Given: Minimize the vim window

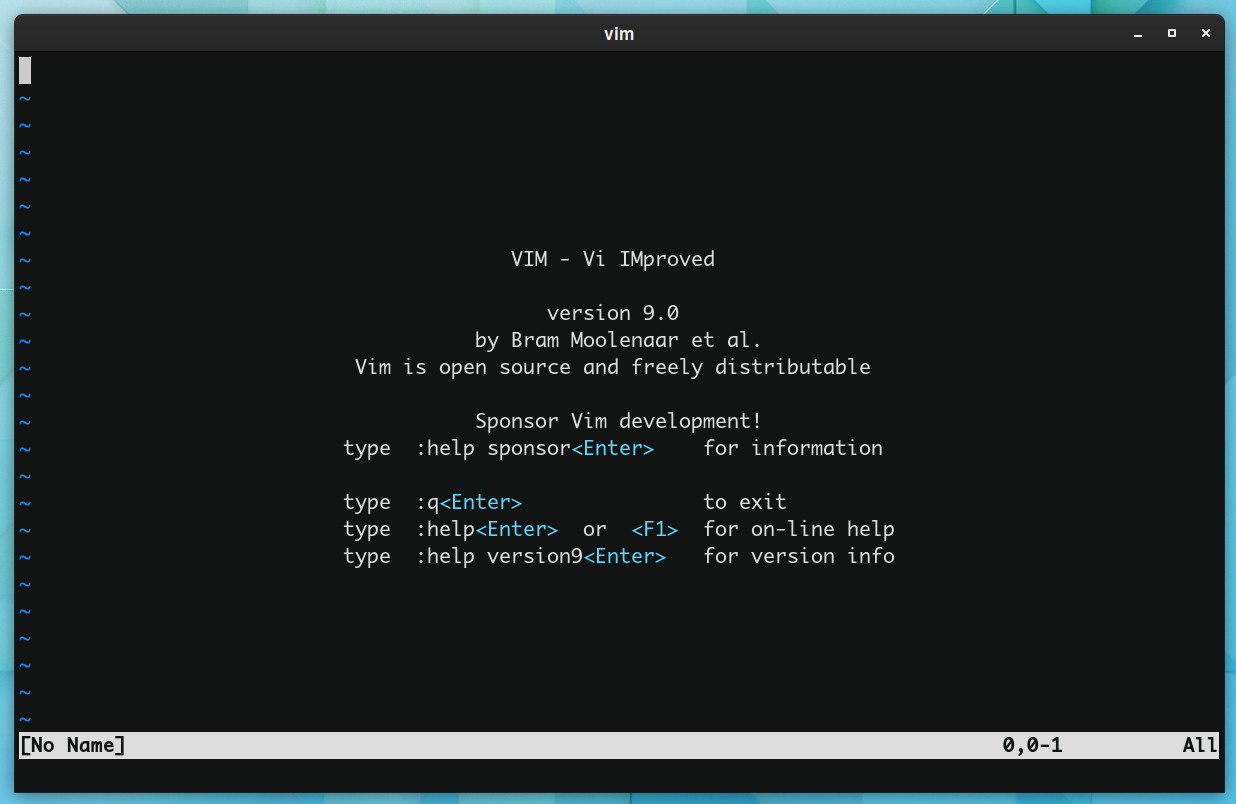Looking at the screenshot, I should (x=1138, y=33).
